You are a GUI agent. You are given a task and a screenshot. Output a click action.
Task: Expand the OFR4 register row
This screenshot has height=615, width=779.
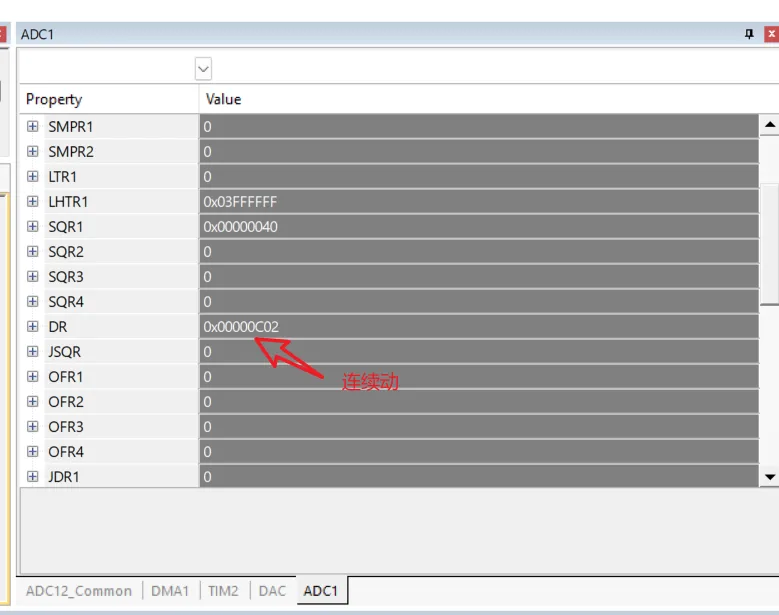tap(32, 451)
